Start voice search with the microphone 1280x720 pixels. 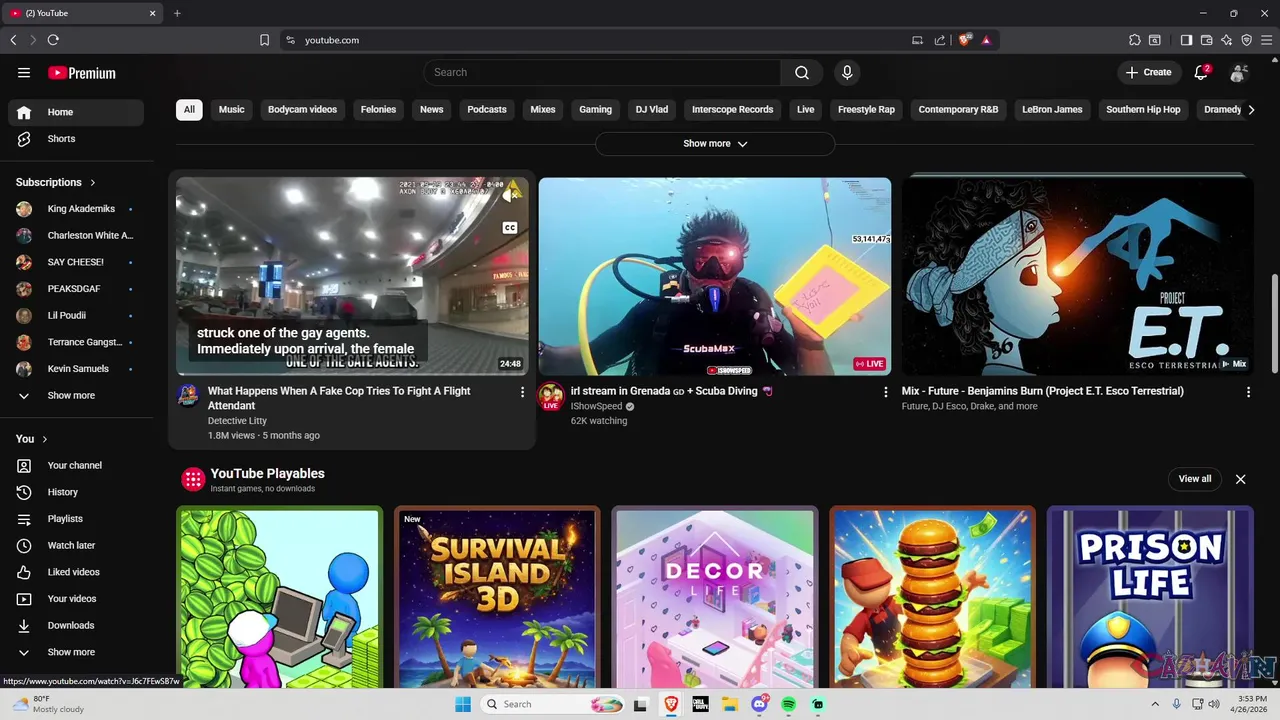847,72
